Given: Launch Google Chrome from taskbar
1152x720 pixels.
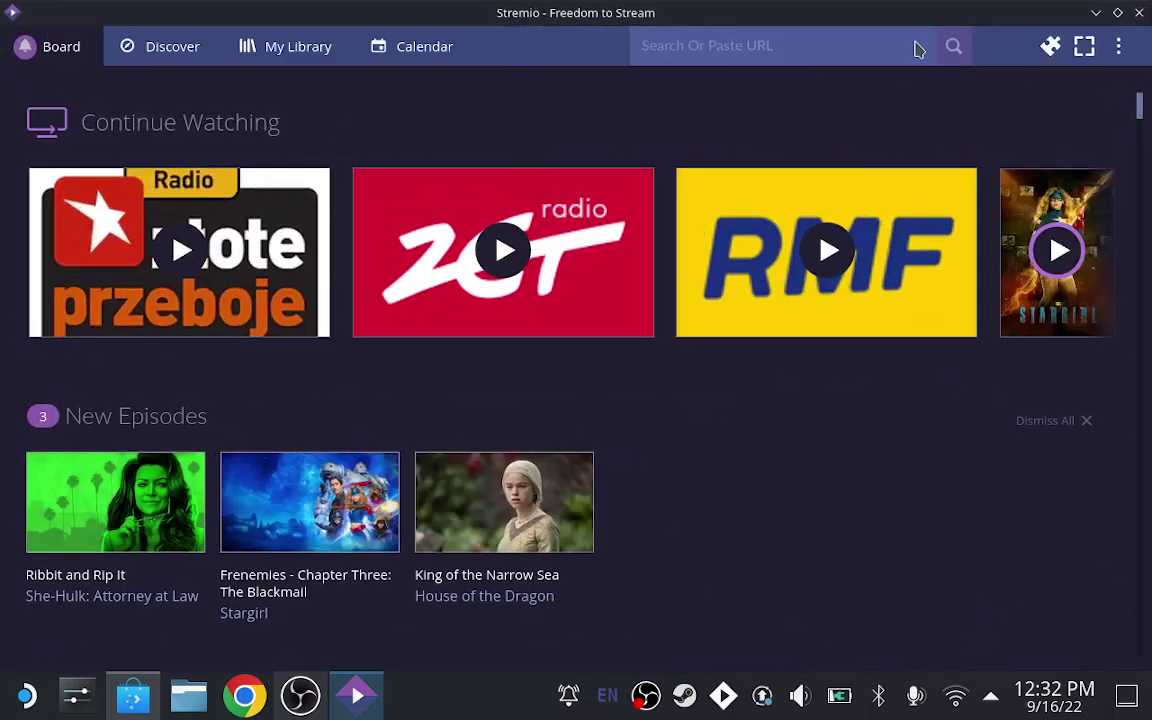Looking at the screenshot, I should (245, 695).
